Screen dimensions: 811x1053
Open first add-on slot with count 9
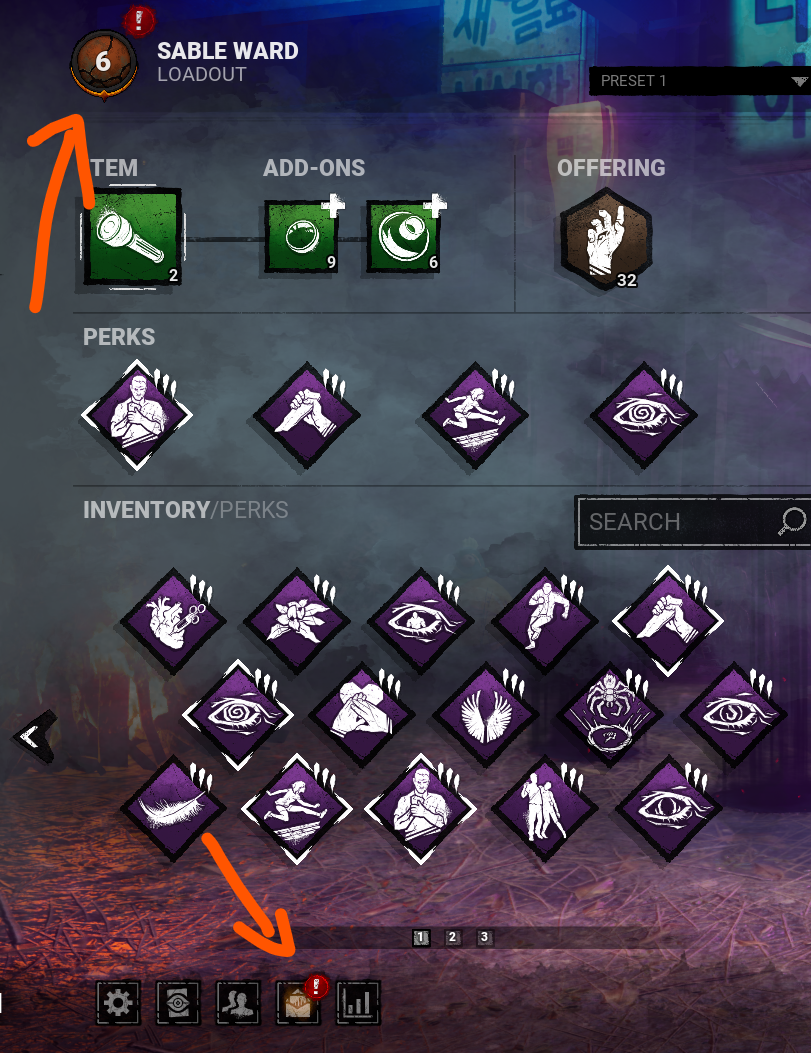click(300, 237)
